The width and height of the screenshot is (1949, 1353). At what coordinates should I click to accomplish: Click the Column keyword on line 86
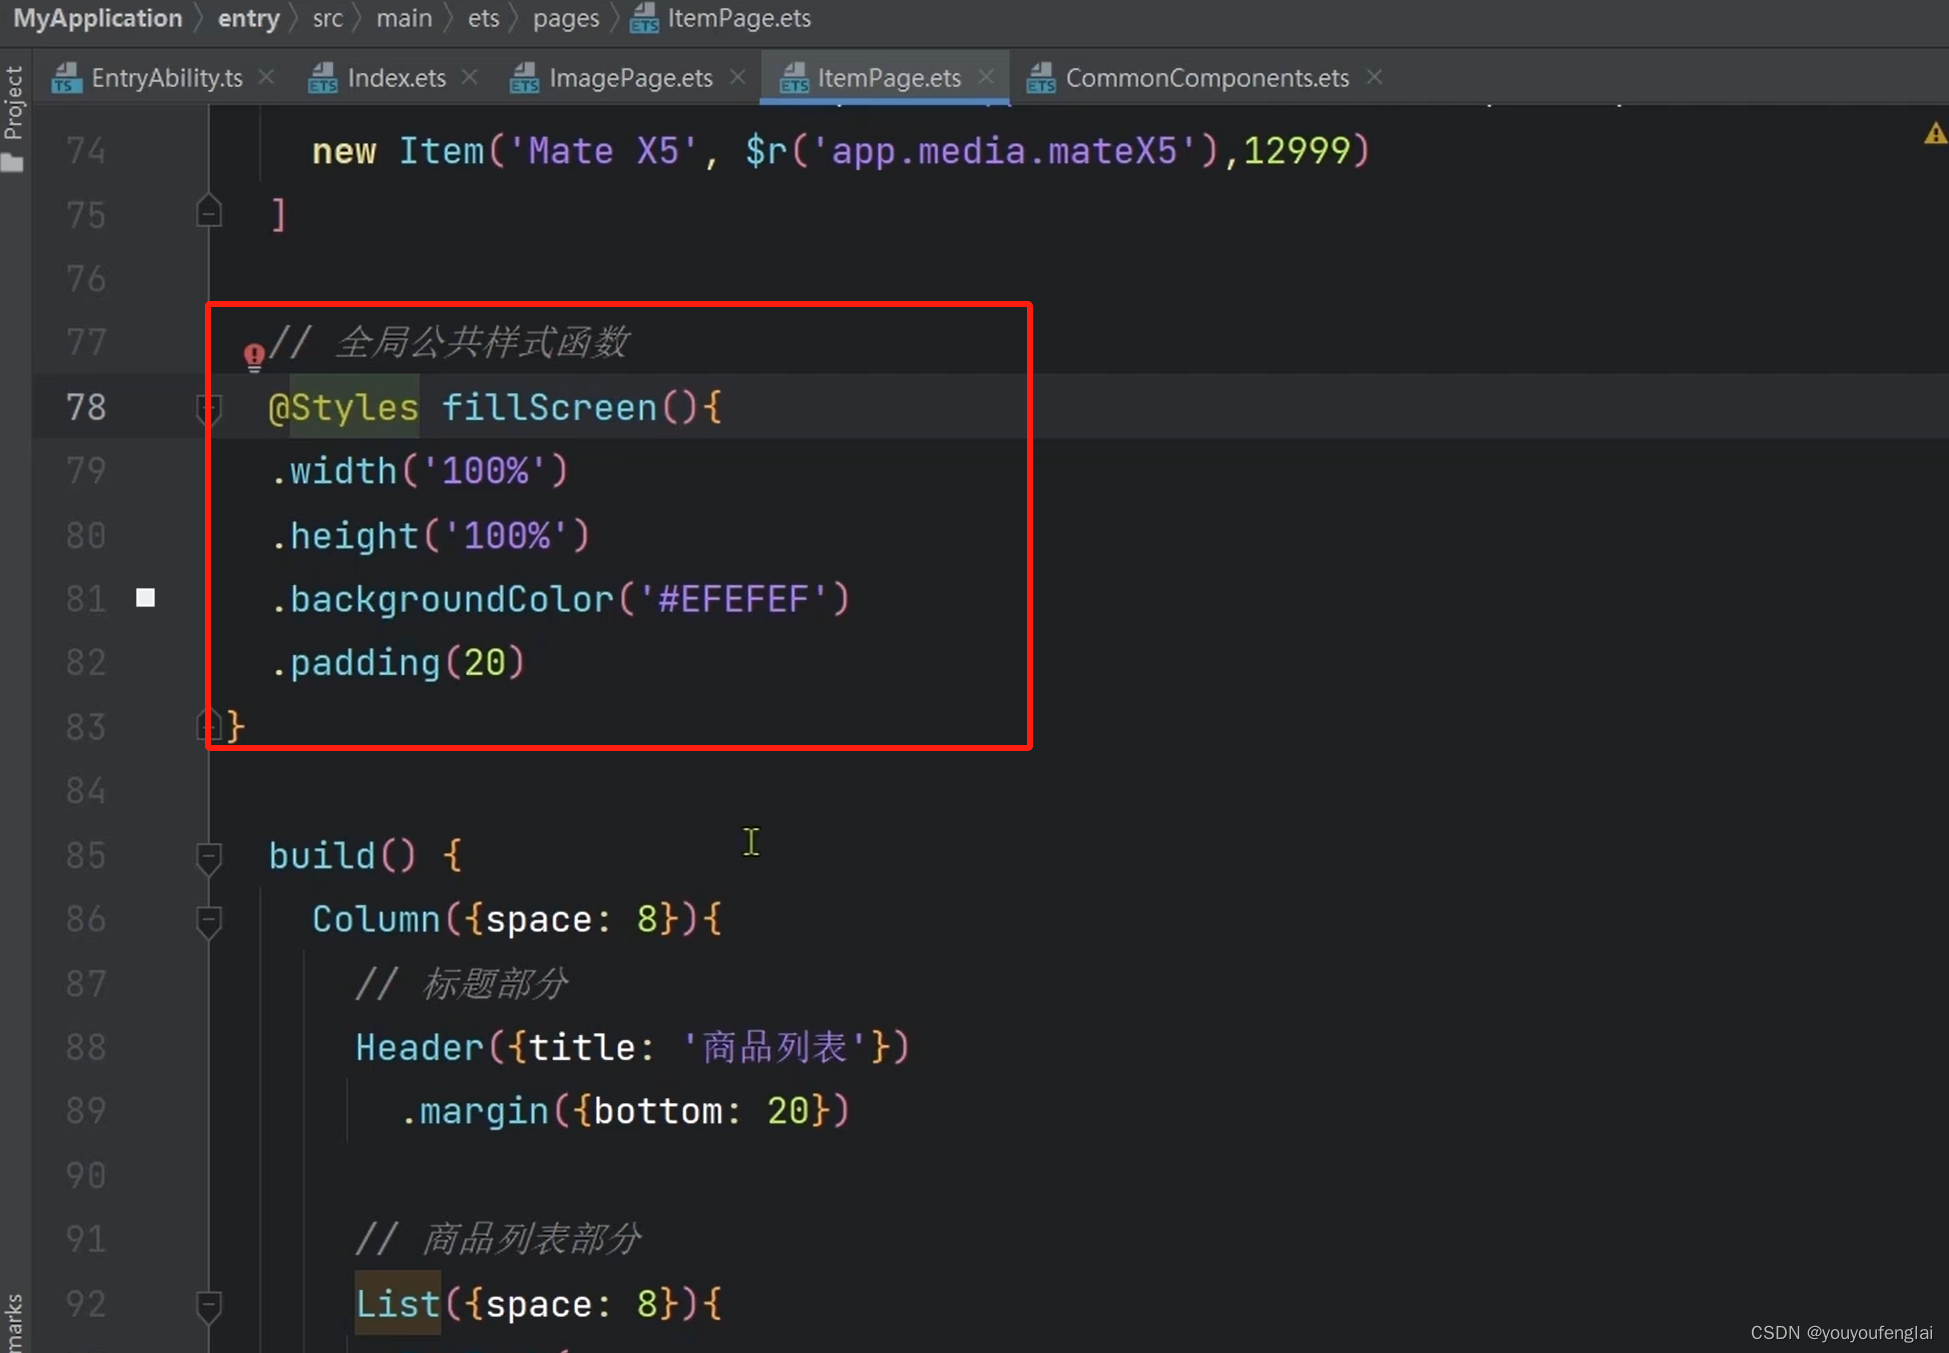click(376, 919)
